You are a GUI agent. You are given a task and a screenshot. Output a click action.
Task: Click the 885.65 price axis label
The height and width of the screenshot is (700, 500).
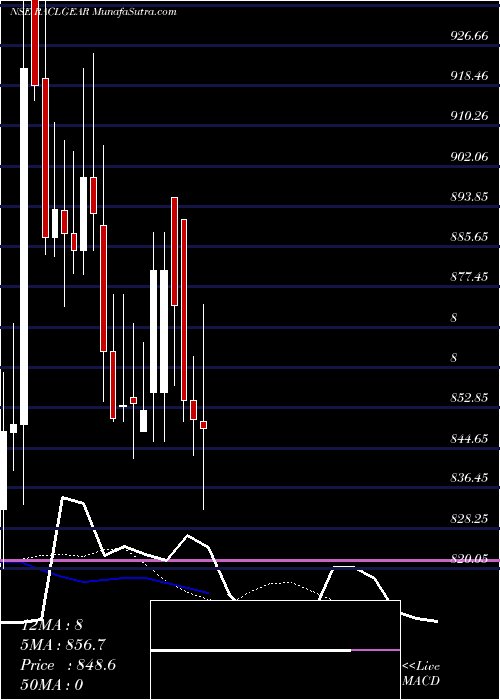(x=469, y=237)
